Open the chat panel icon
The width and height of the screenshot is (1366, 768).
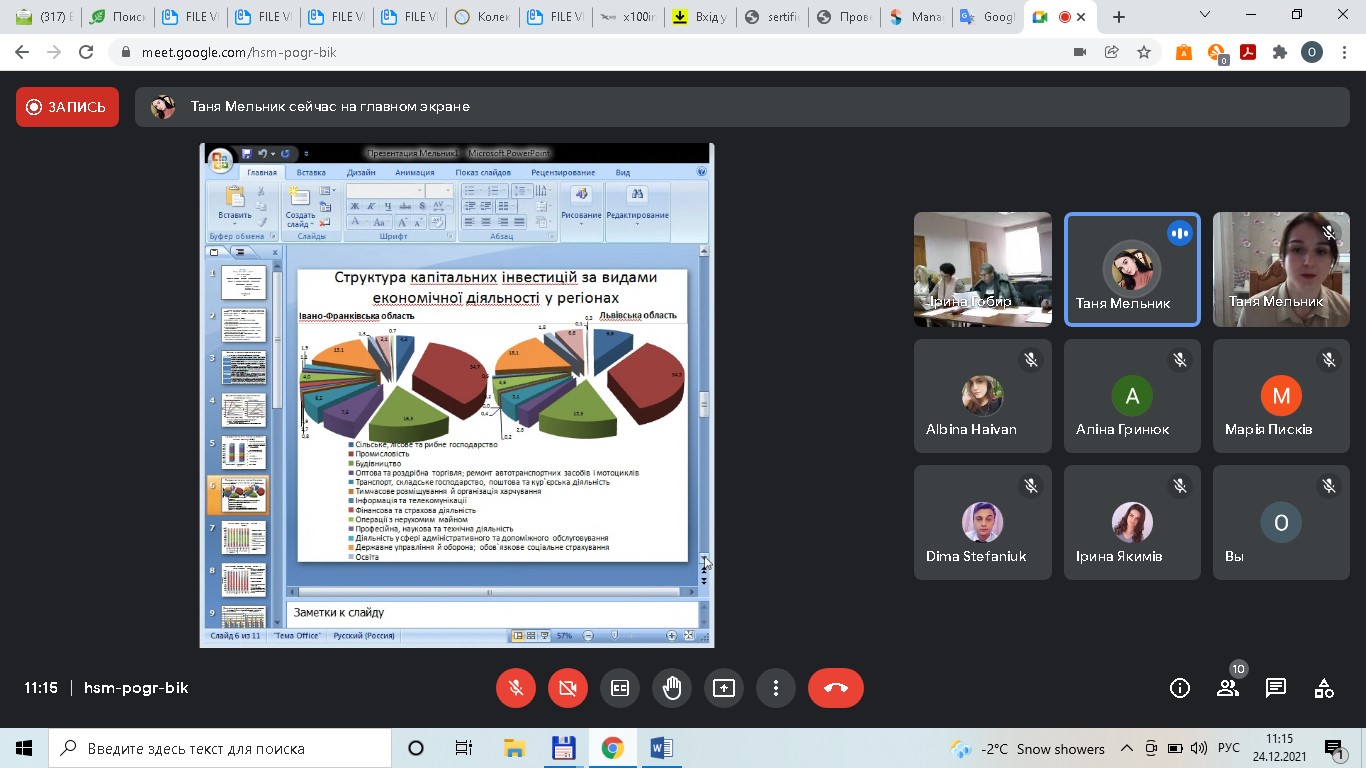(x=1276, y=688)
